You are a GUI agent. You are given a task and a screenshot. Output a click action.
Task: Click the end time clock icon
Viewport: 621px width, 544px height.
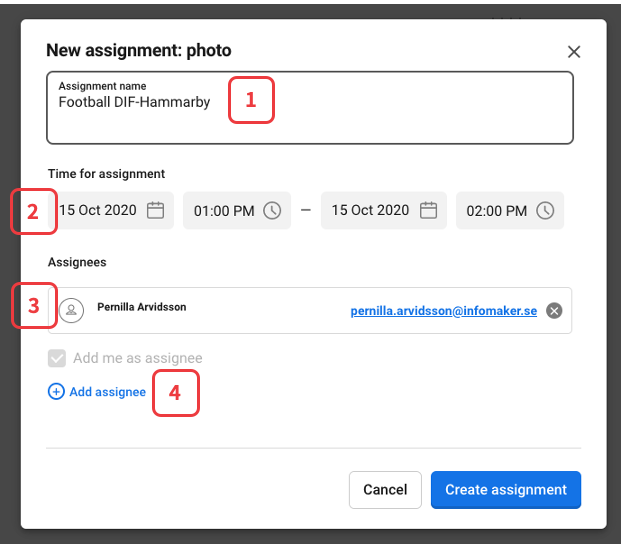[545, 211]
